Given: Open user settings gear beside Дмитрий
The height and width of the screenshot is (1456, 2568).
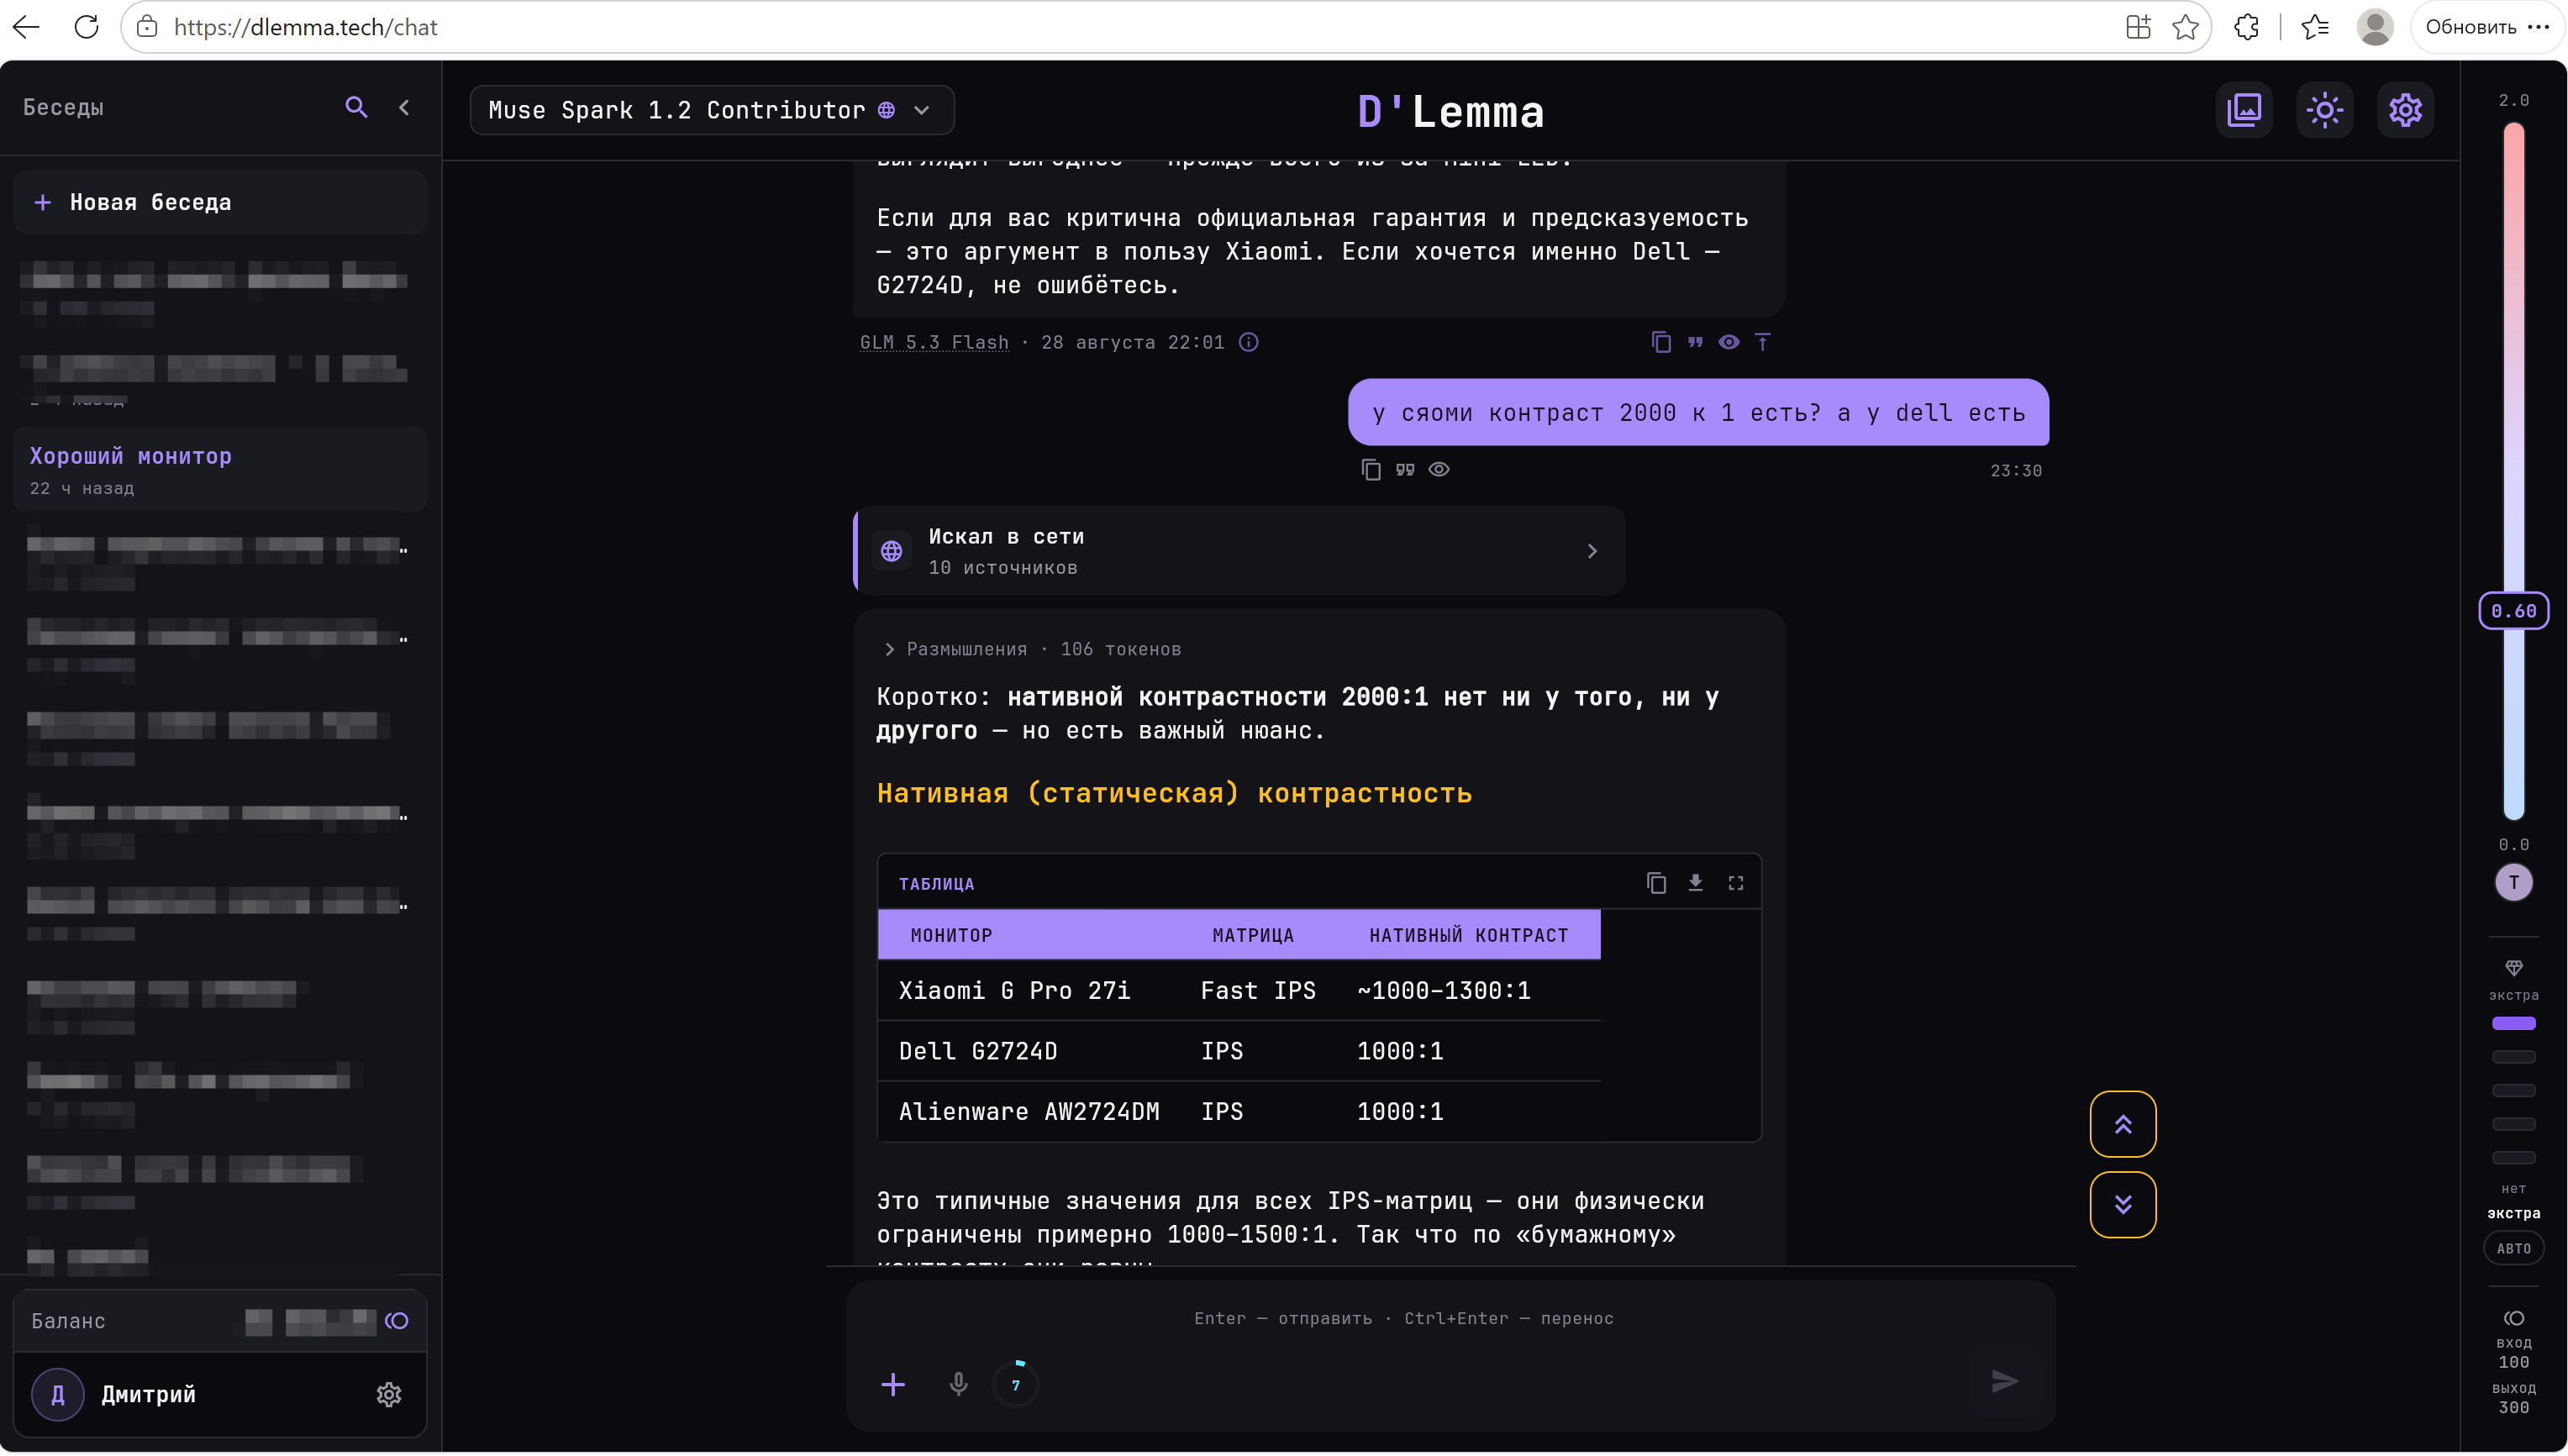Looking at the screenshot, I should [388, 1394].
